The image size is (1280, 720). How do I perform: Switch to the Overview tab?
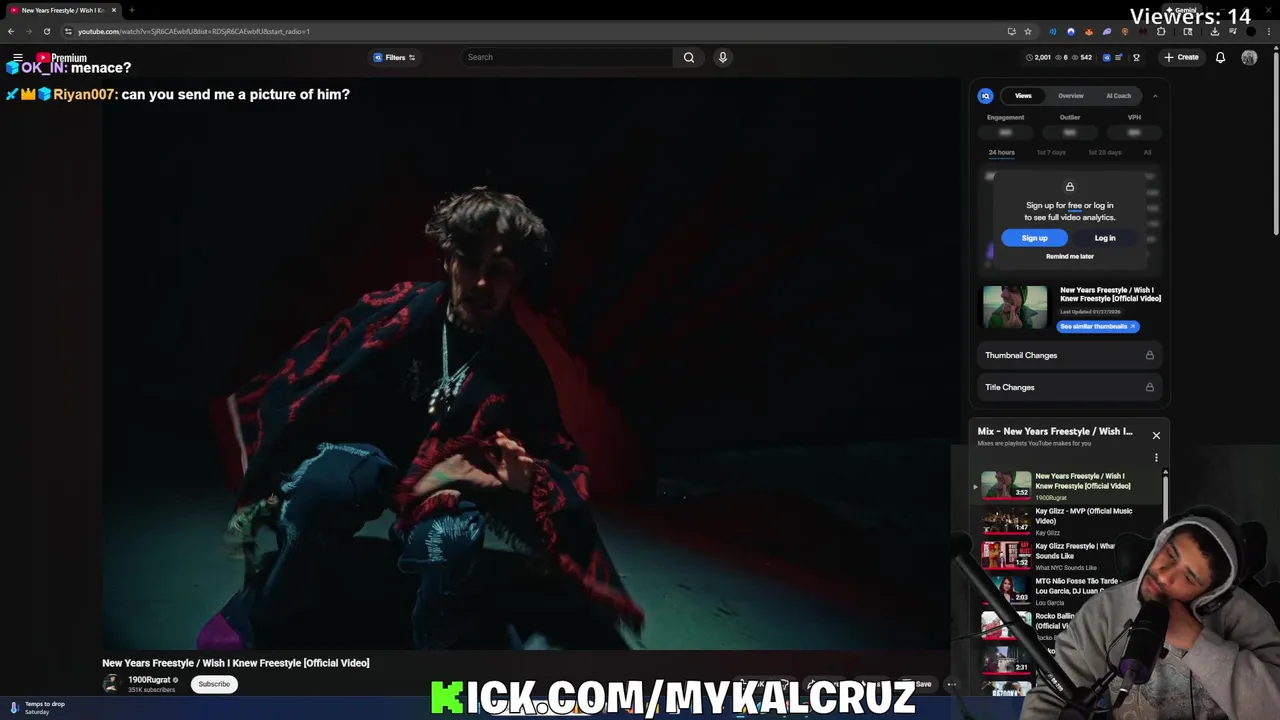point(1071,96)
